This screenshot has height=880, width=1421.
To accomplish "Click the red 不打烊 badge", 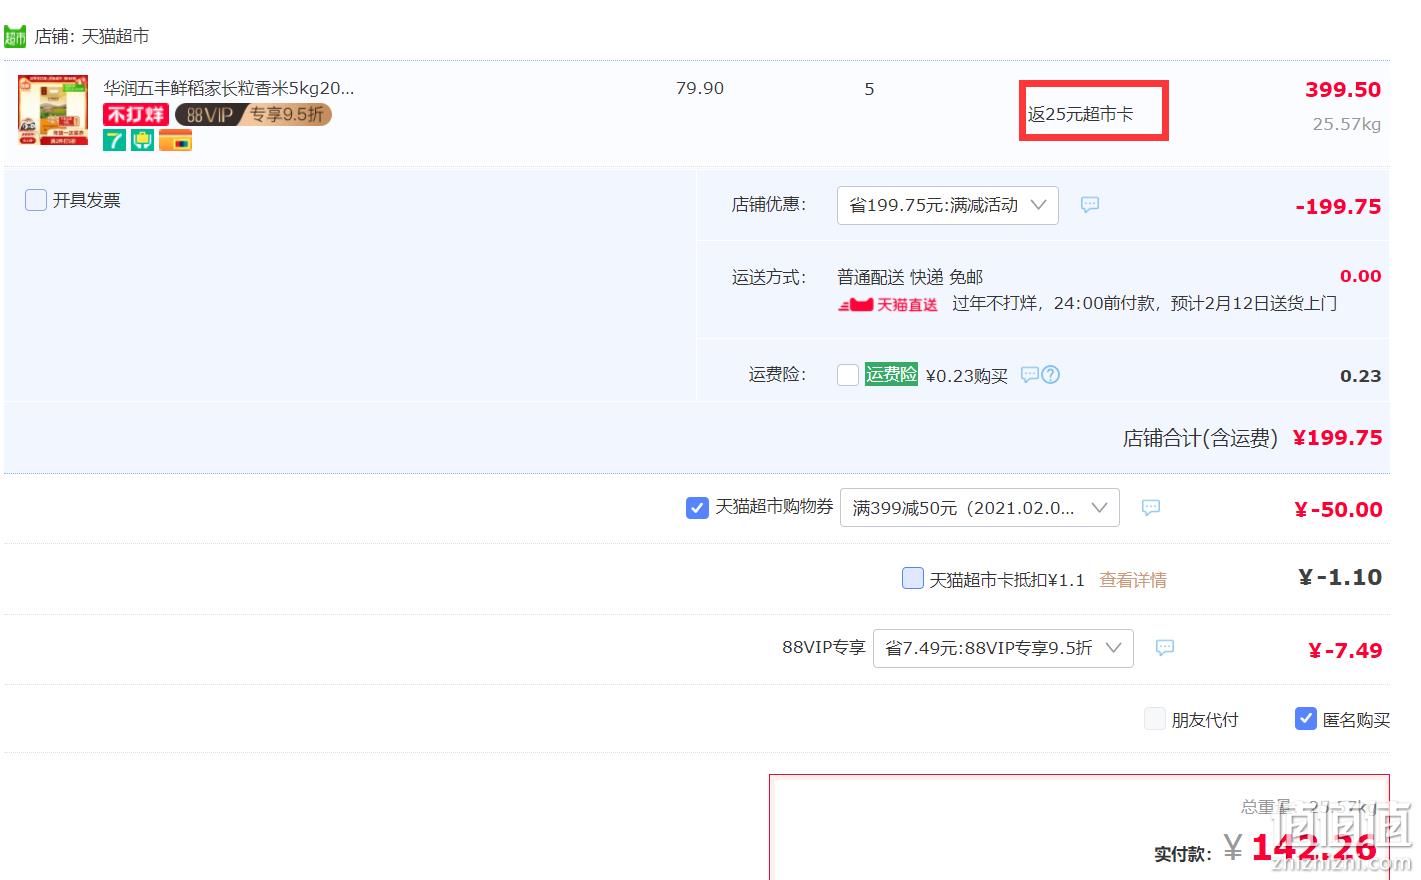I will pyautogui.click(x=136, y=115).
